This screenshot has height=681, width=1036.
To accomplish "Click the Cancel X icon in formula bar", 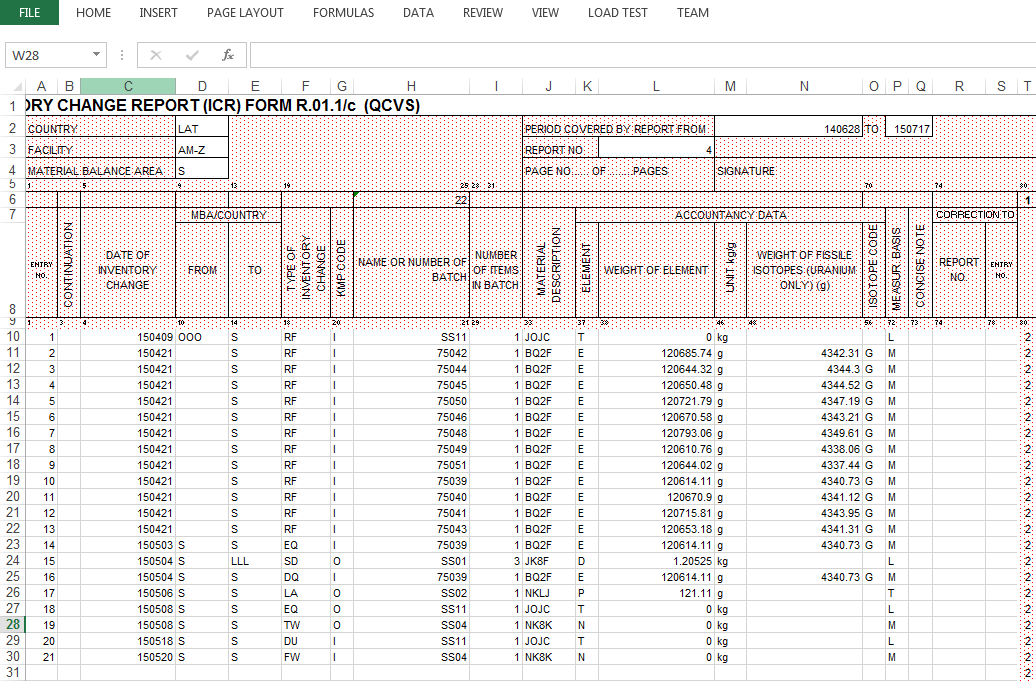I will [x=156, y=54].
